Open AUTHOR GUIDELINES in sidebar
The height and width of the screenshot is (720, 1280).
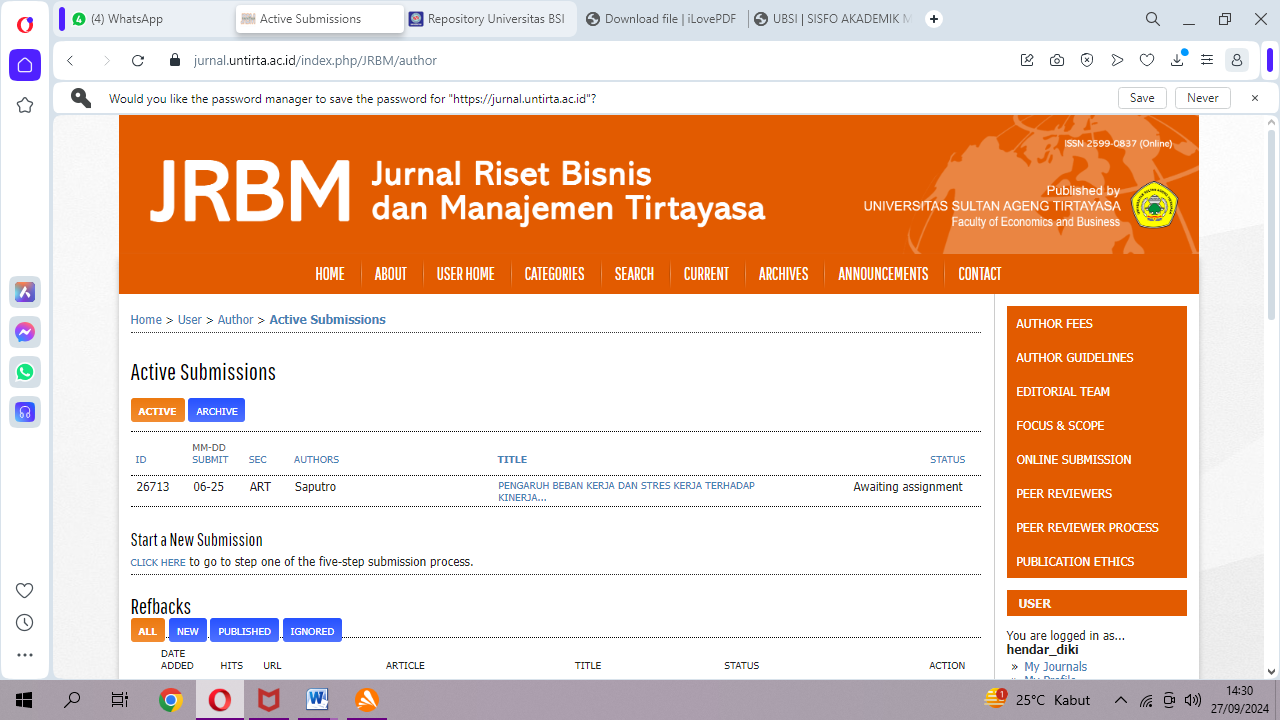(1074, 358)
